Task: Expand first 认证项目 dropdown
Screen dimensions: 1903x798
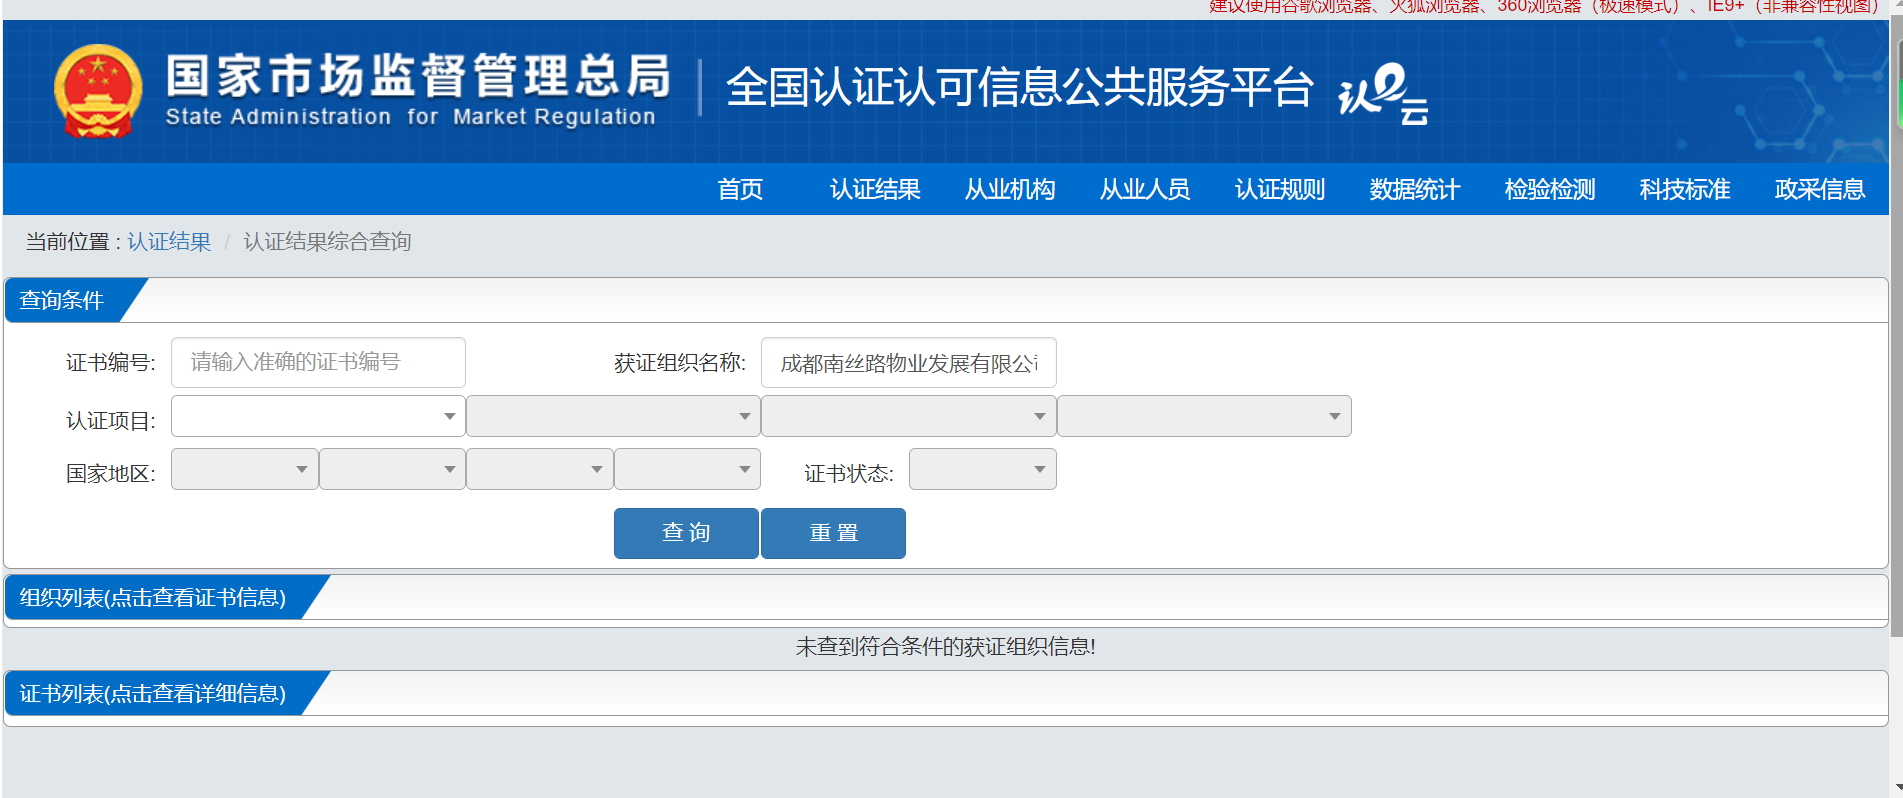Action: 318,416
